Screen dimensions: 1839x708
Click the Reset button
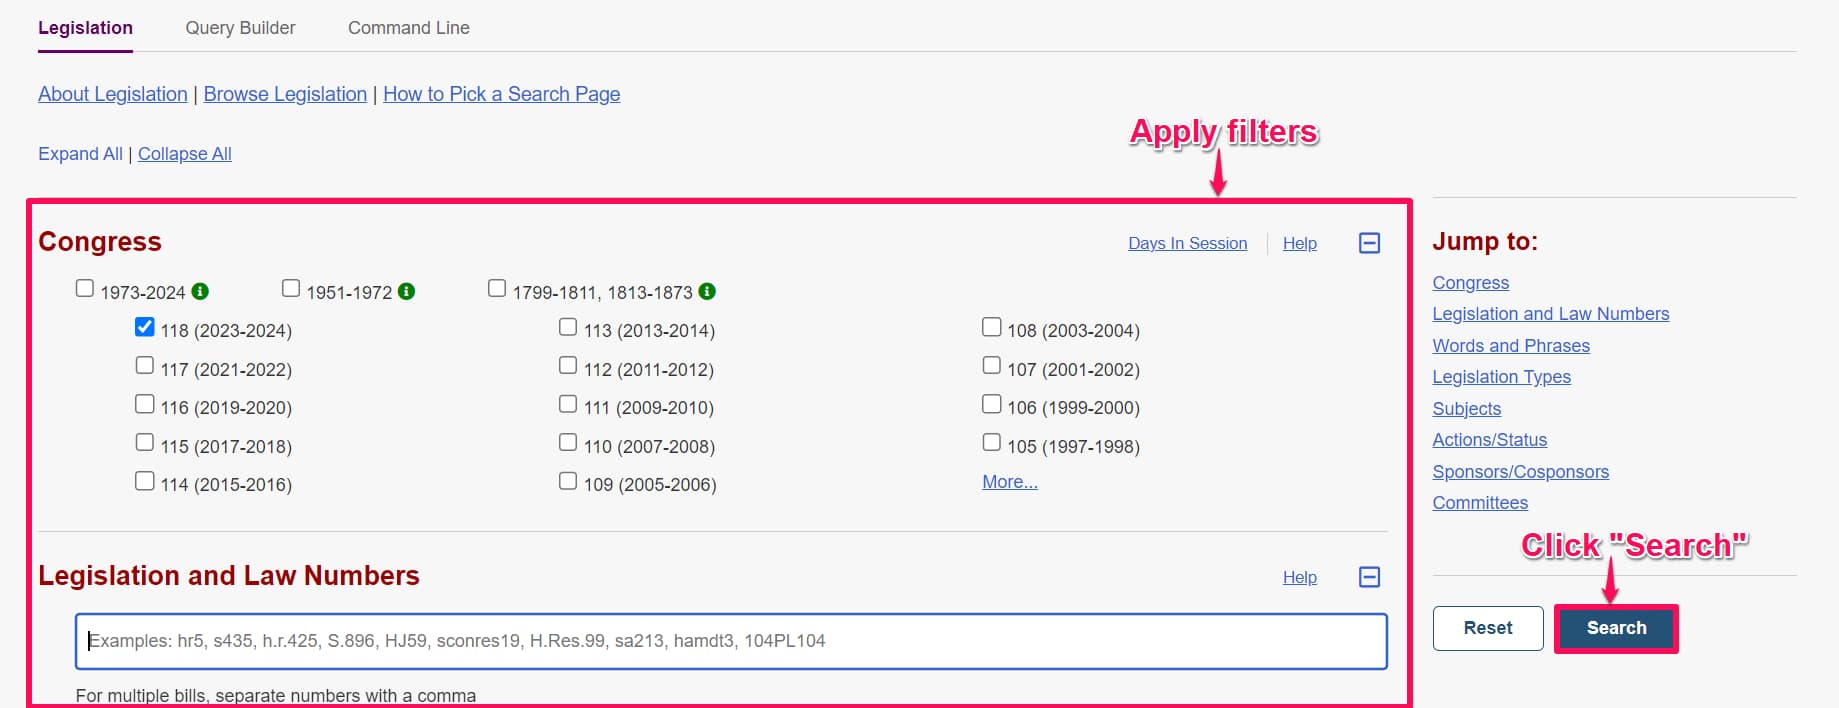(x=1487, y=628)
